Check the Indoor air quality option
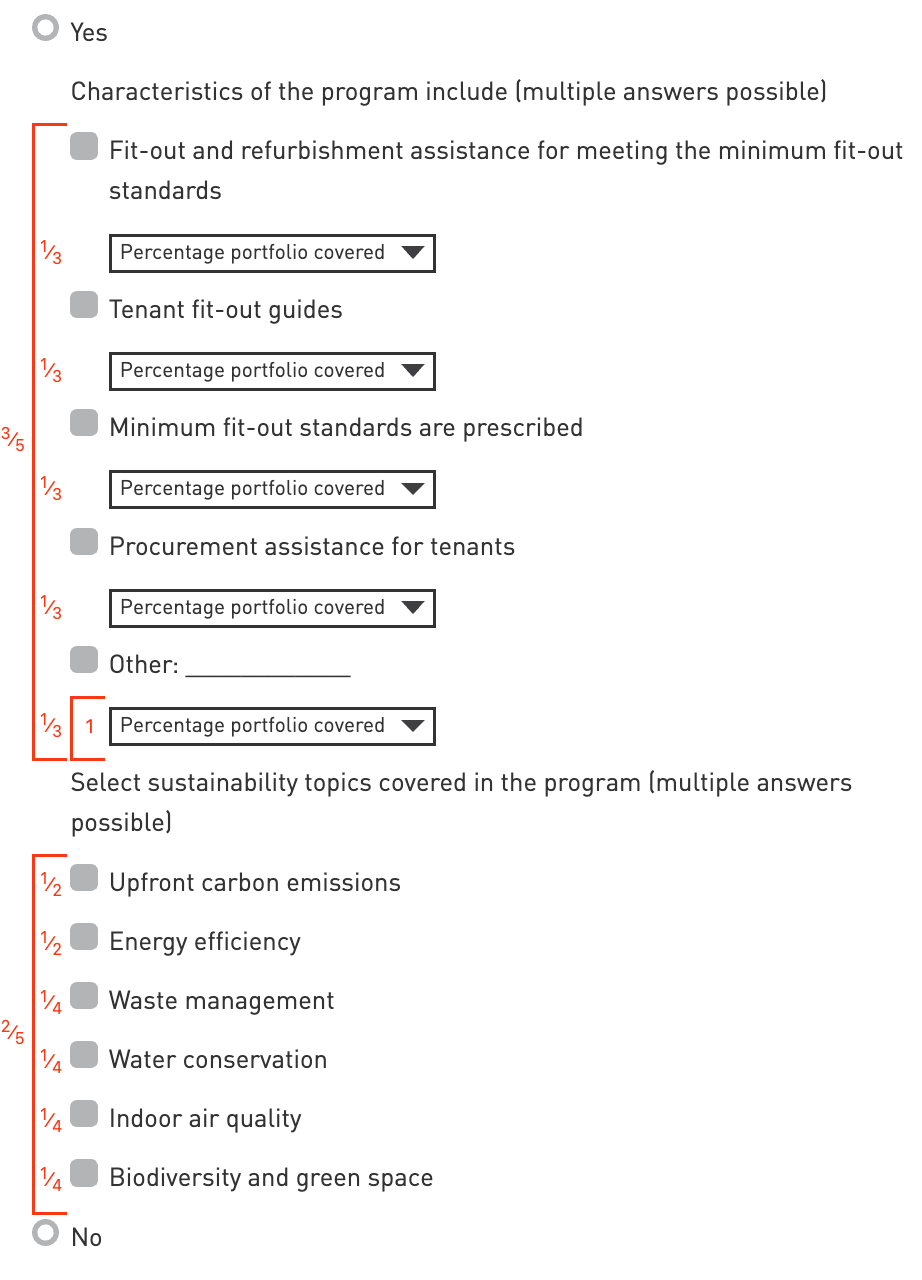Screen dimensions: 922x1280 [85, 1115]
